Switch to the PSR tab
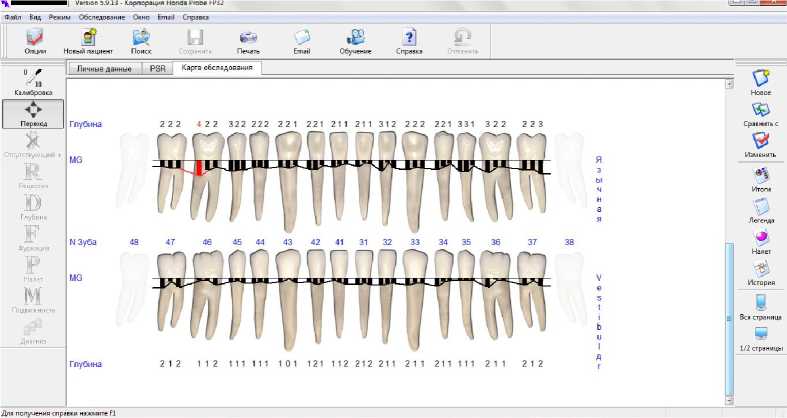The image size is (787, 418). click(x=157, y=68)
